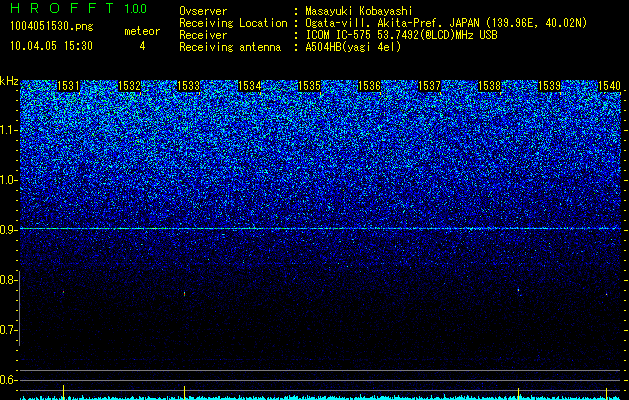Click the meteor echo dot below 1531
Image resolution: width=629 pixels, height=400 pixels.
coord(63,292)
